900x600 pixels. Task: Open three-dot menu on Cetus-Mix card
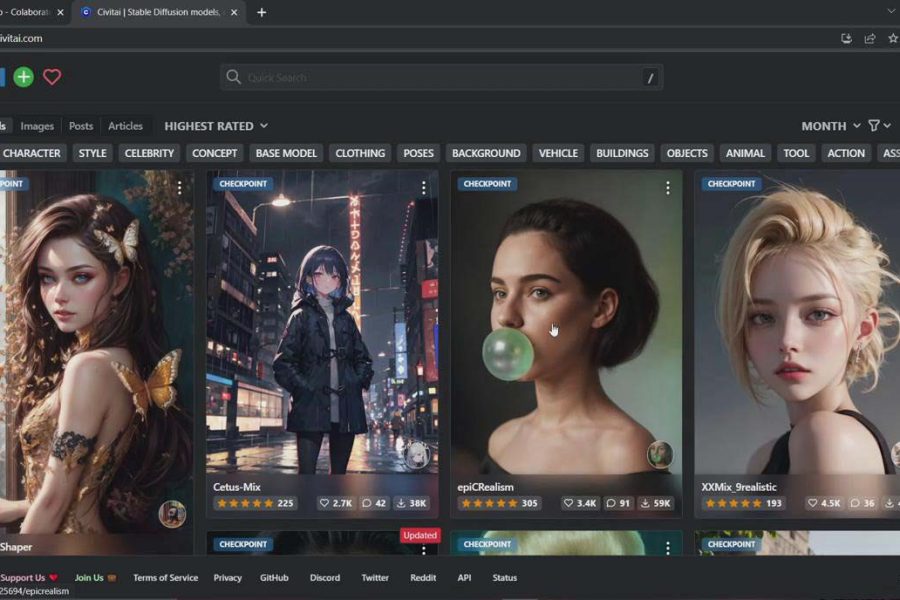424,188
